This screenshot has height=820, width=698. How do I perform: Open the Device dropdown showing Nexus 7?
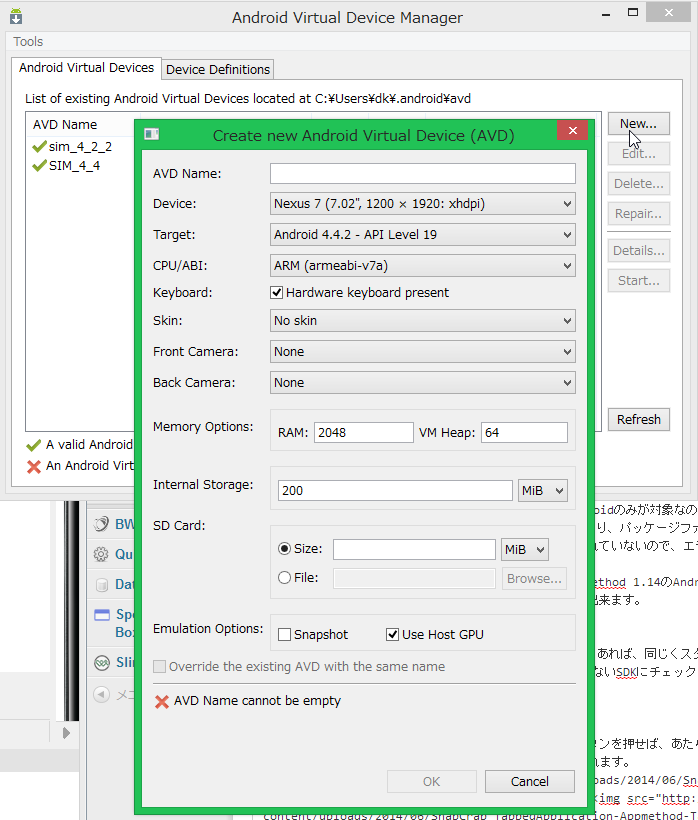point(422,204)
